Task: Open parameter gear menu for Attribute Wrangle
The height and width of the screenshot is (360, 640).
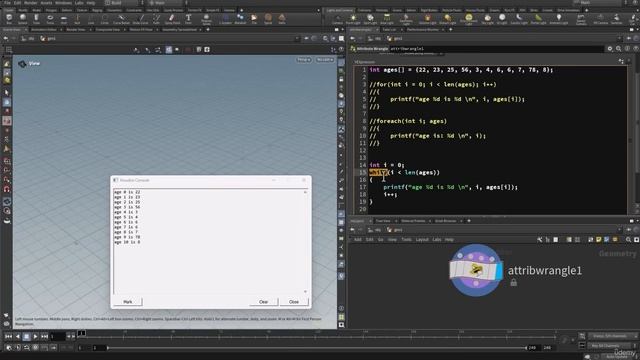Action: point(610,49)
